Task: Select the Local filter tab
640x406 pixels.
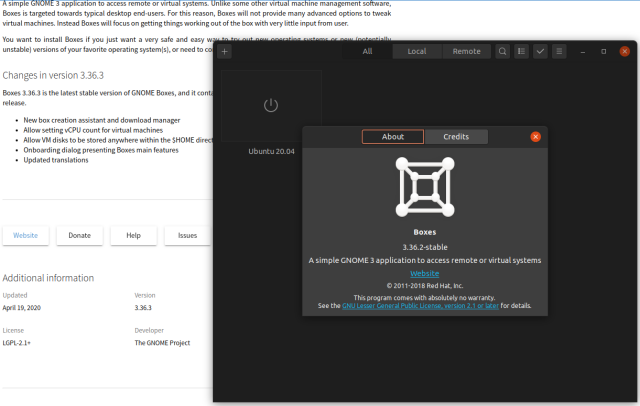Action: 417,51
